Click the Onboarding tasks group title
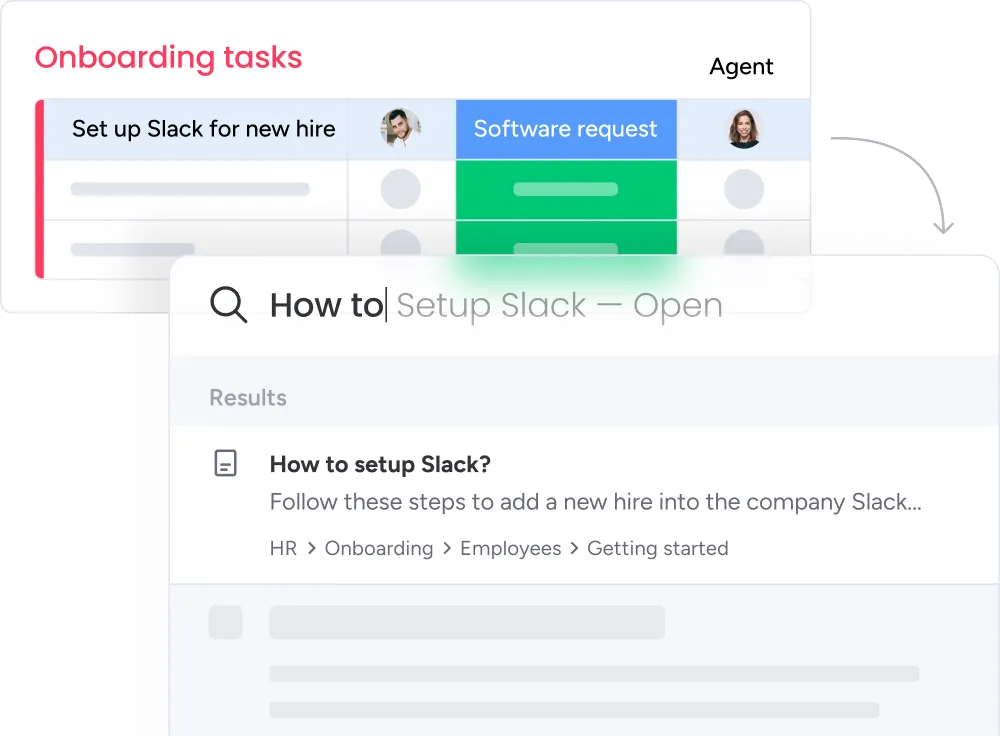The width and height of the screenshot is (1000, 736). [x=168, y=57]
